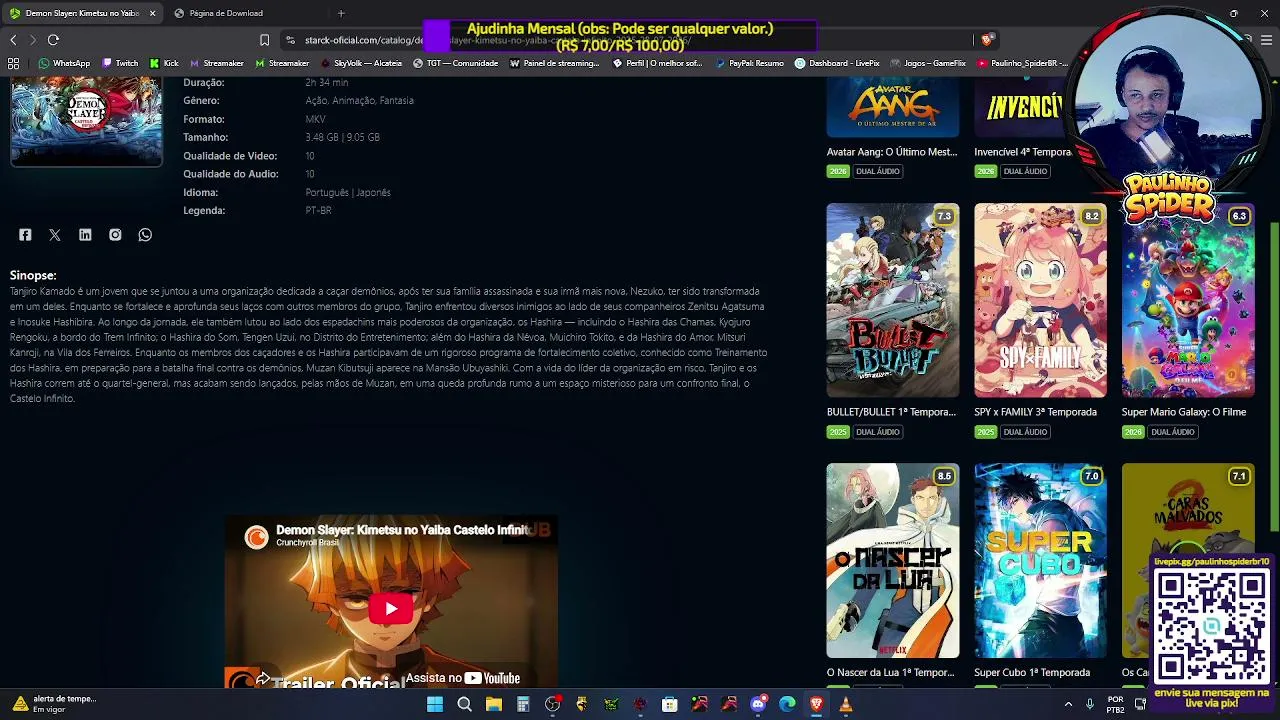Share the page on Instagram
The width and height of the screenshot is (1280, 720).
(x=115, y=235)
